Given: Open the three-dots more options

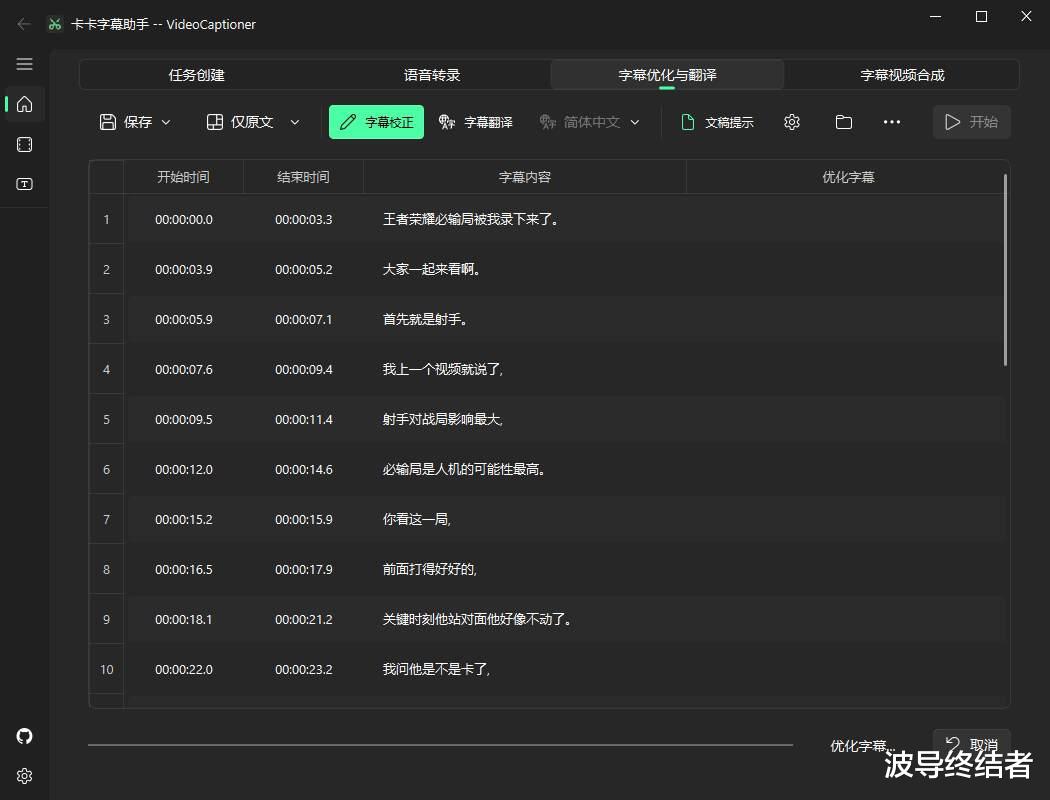Looking at the screenshot, I should click(891, 122).
